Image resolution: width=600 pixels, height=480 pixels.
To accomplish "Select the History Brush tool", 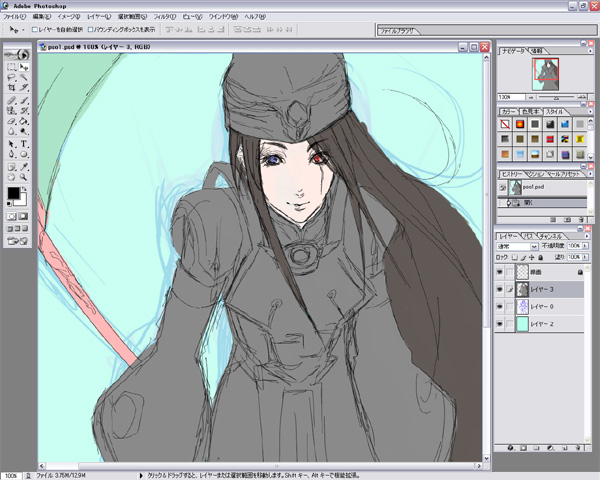I will point(24,111).
